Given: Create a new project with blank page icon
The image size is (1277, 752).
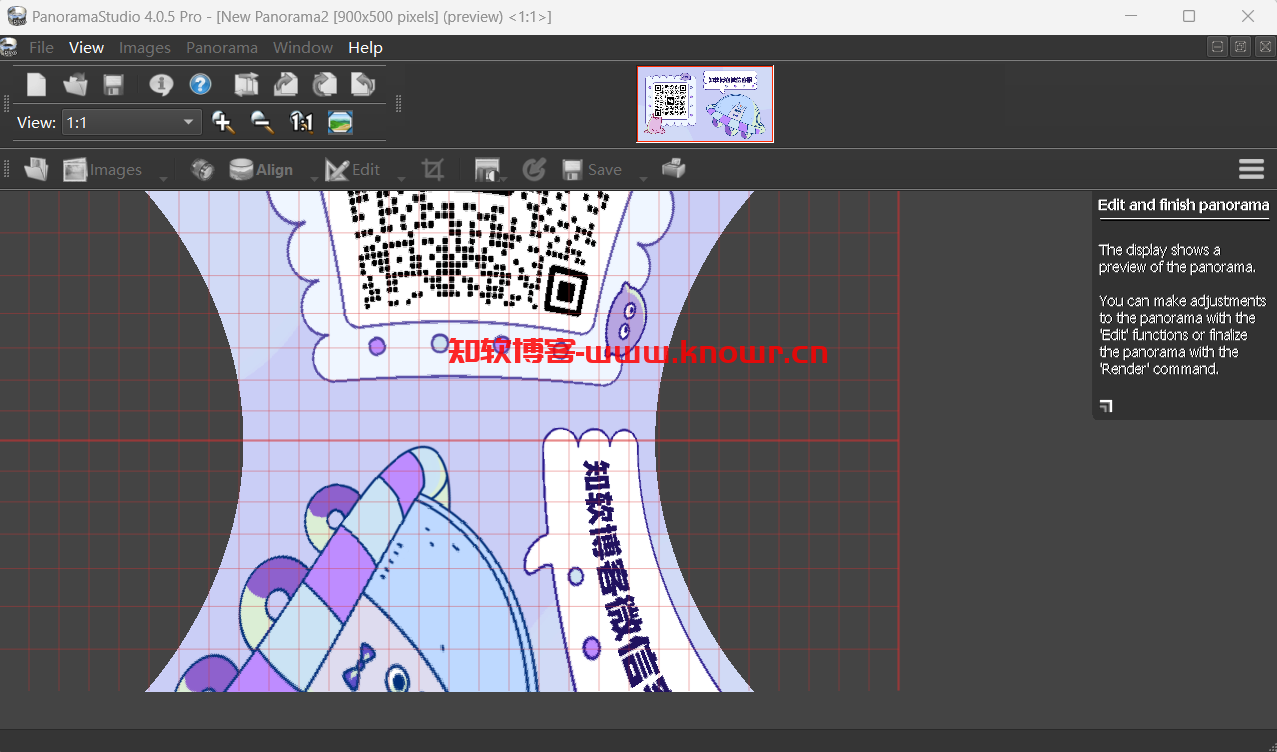Looking at the screenshot, I should click(37, 85).
